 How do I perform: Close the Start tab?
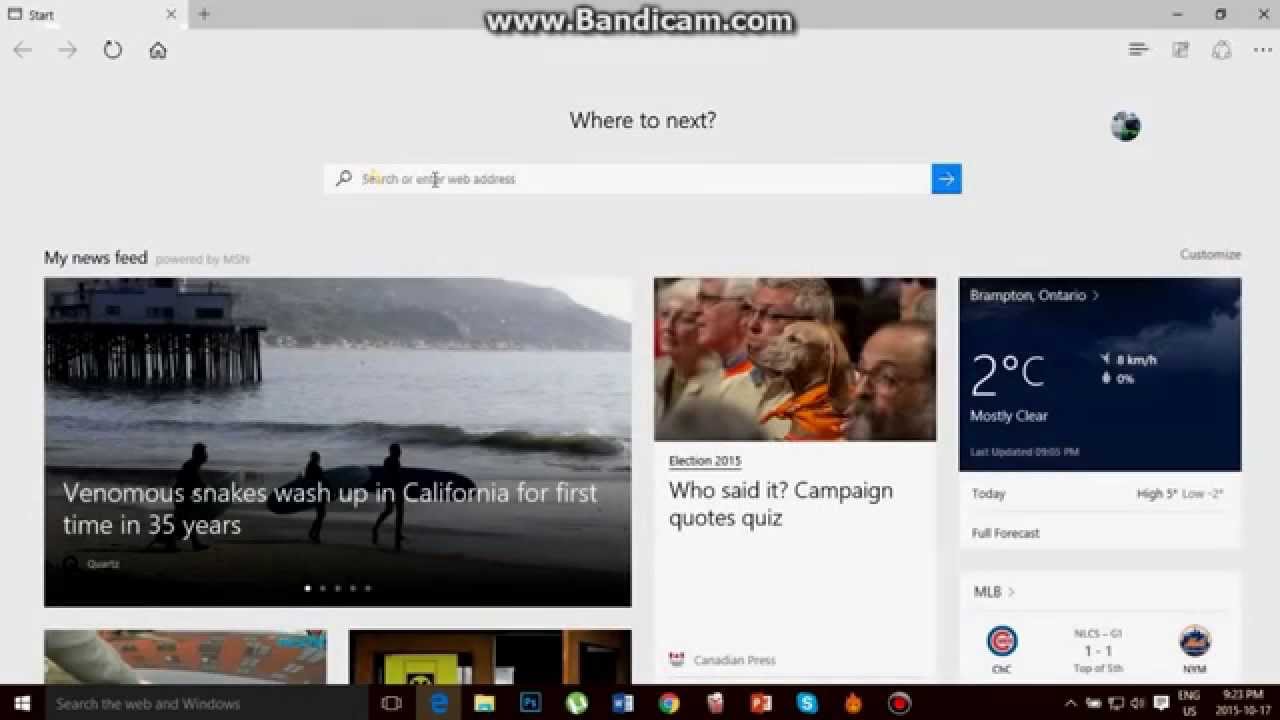click(171, 14)
